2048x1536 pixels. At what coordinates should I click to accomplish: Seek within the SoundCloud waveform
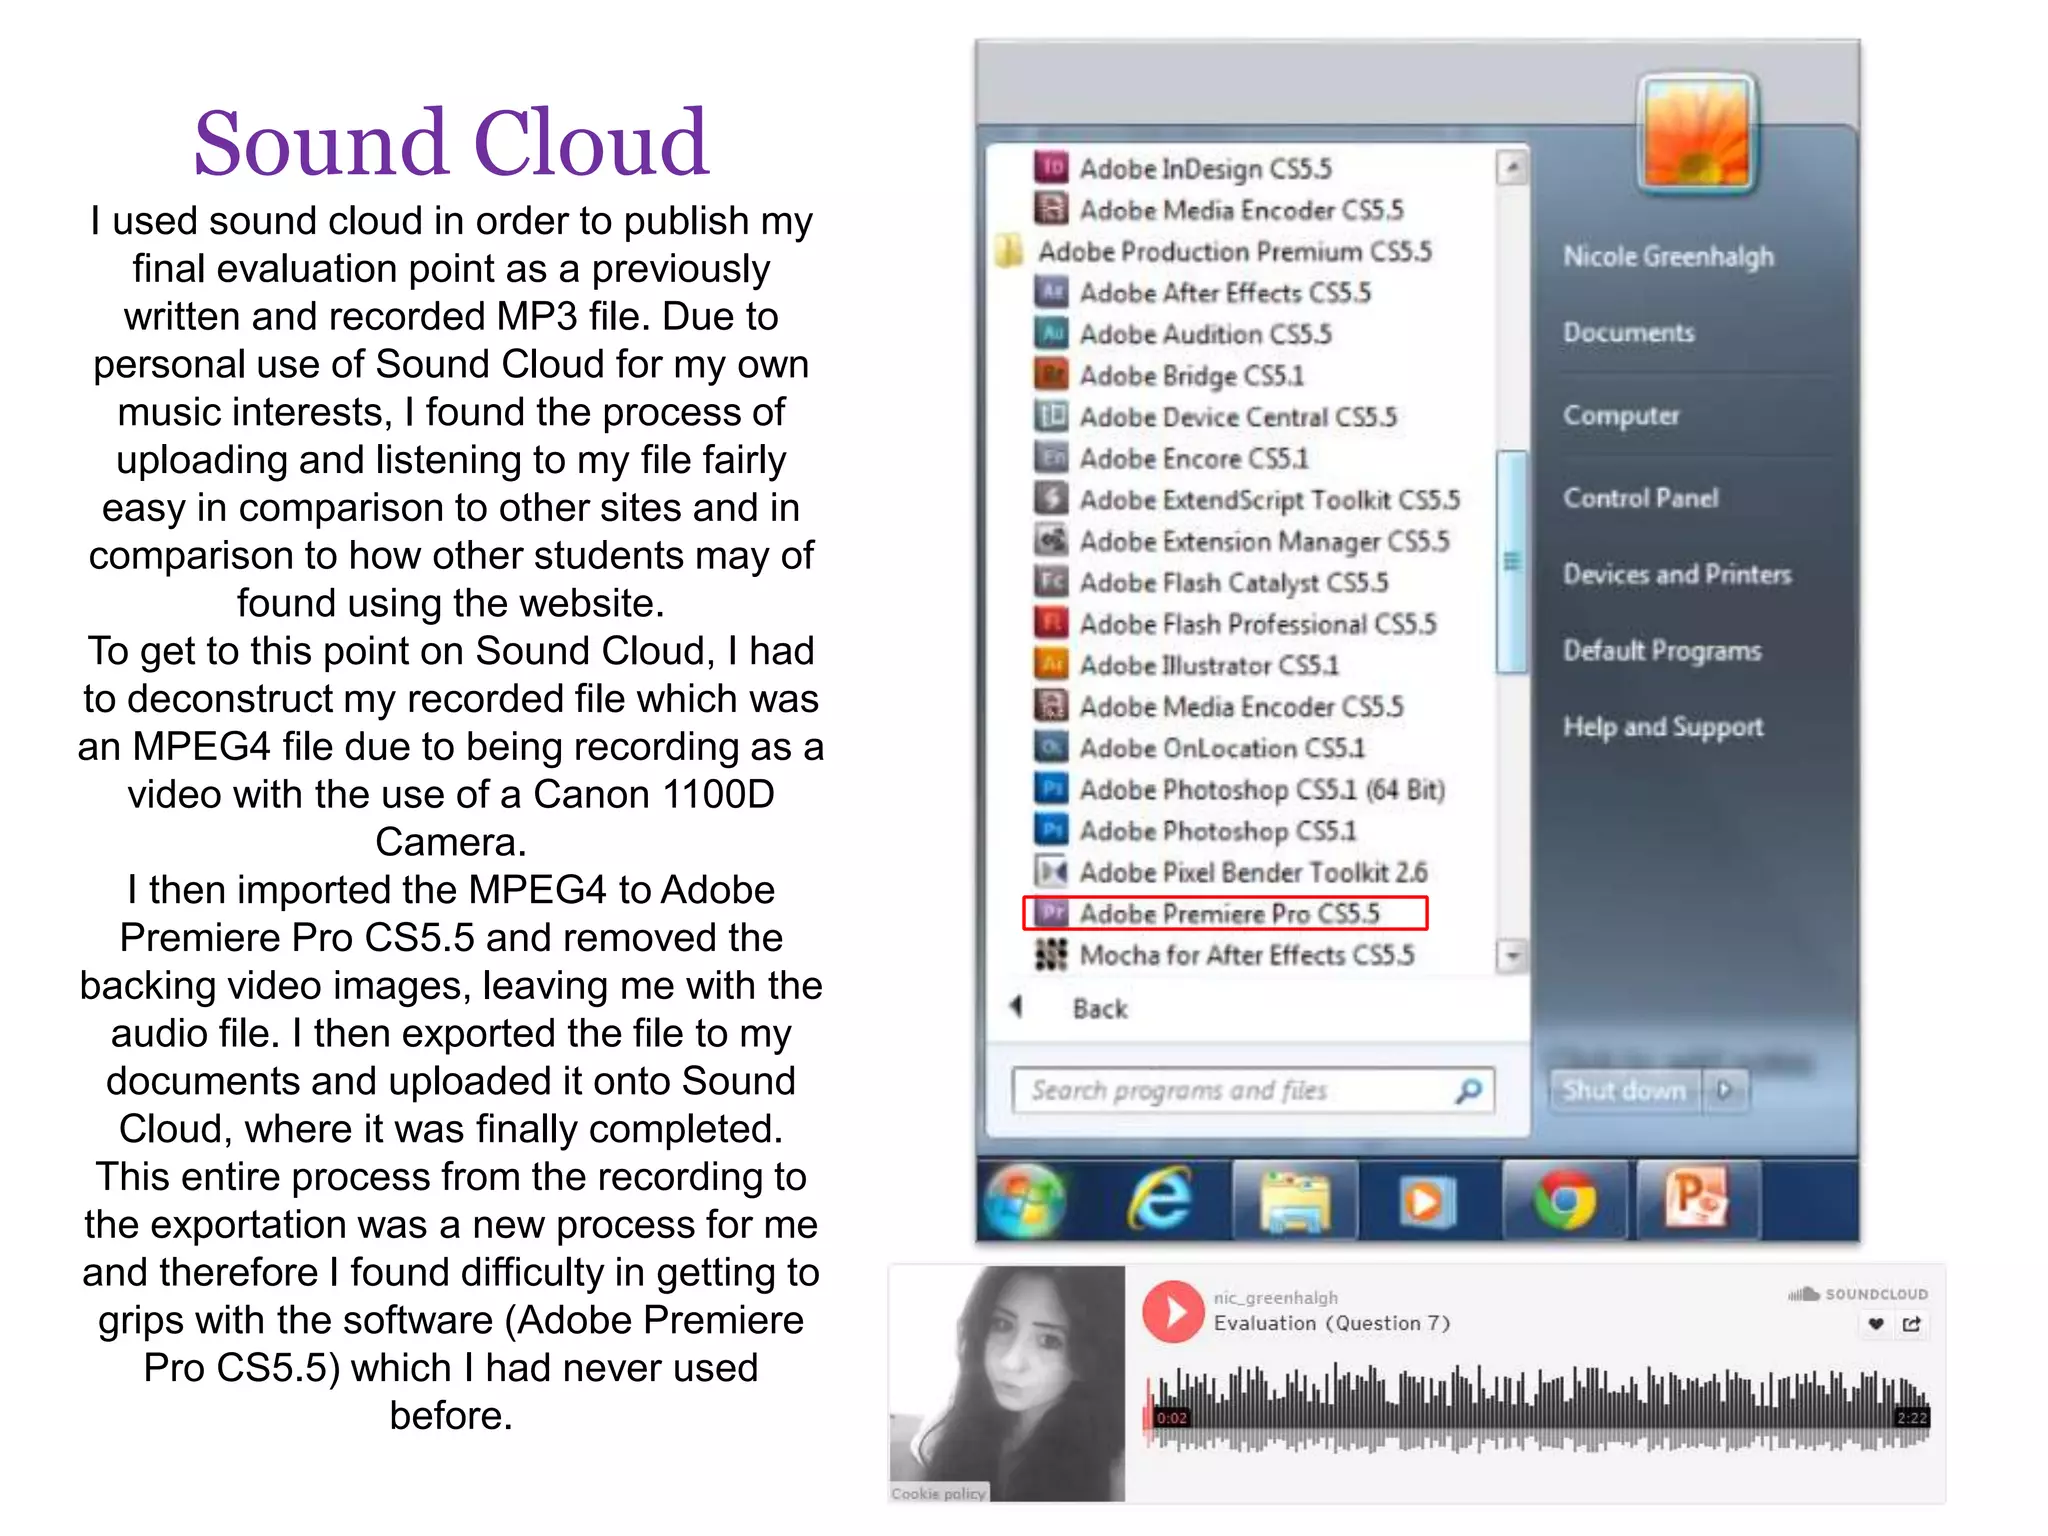point(1538,1410)
